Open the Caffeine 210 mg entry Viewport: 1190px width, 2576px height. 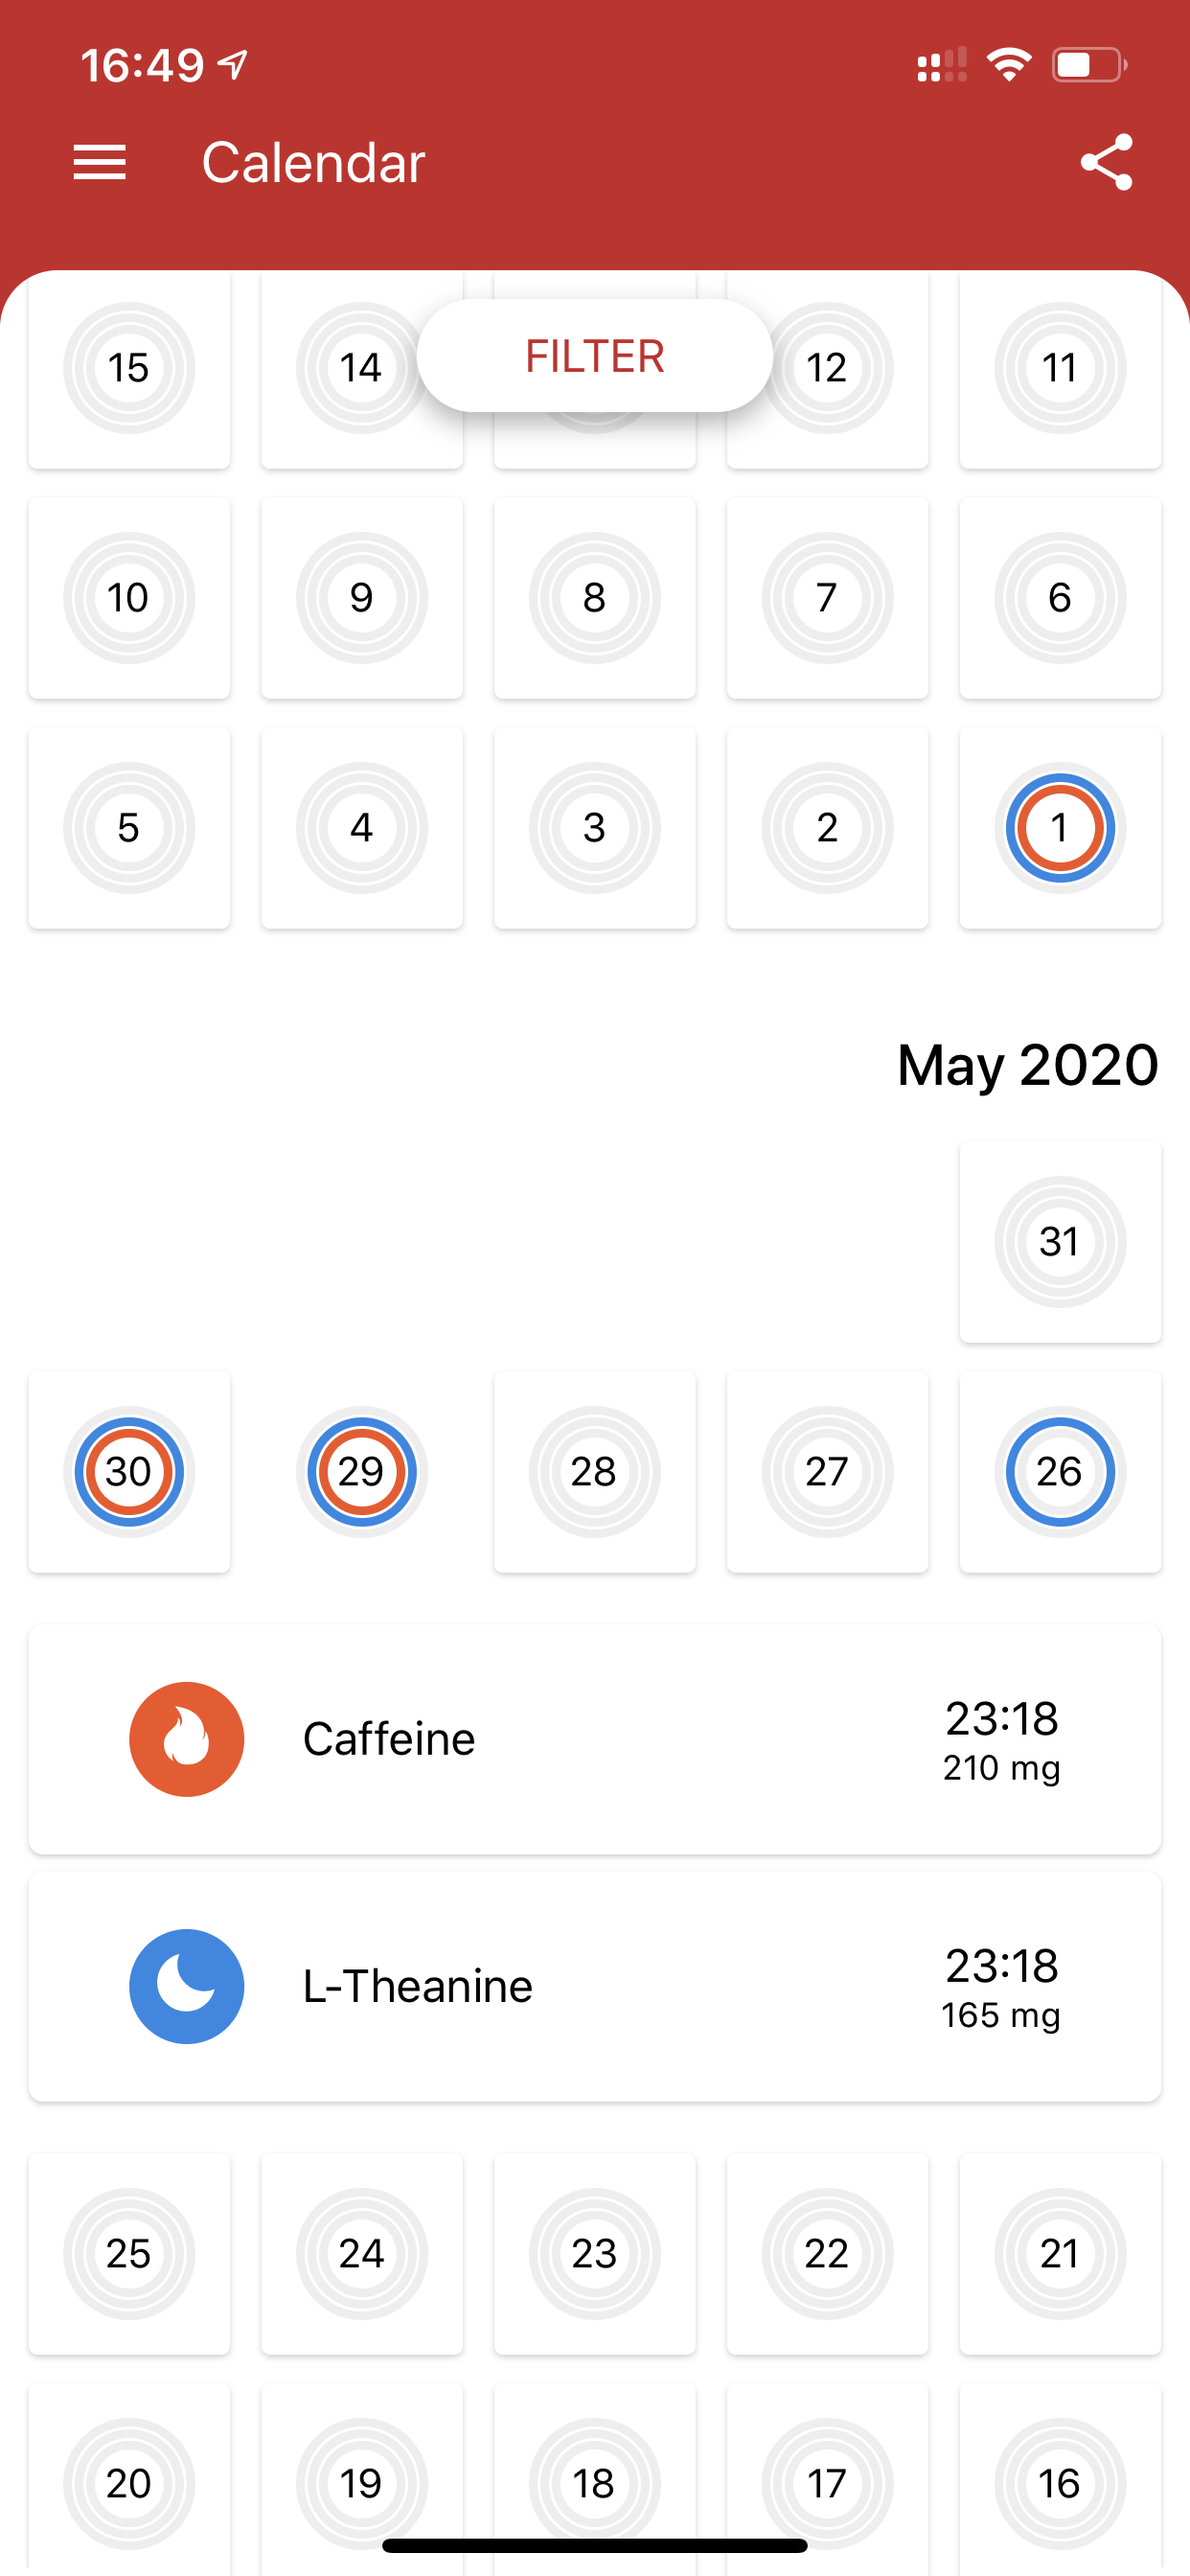click(x=595, y=1739)
